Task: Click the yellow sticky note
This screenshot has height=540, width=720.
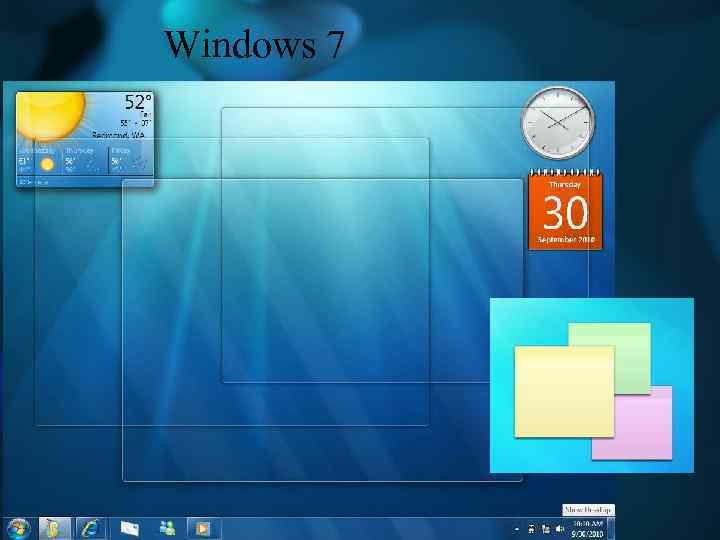Action: (564, 392)
